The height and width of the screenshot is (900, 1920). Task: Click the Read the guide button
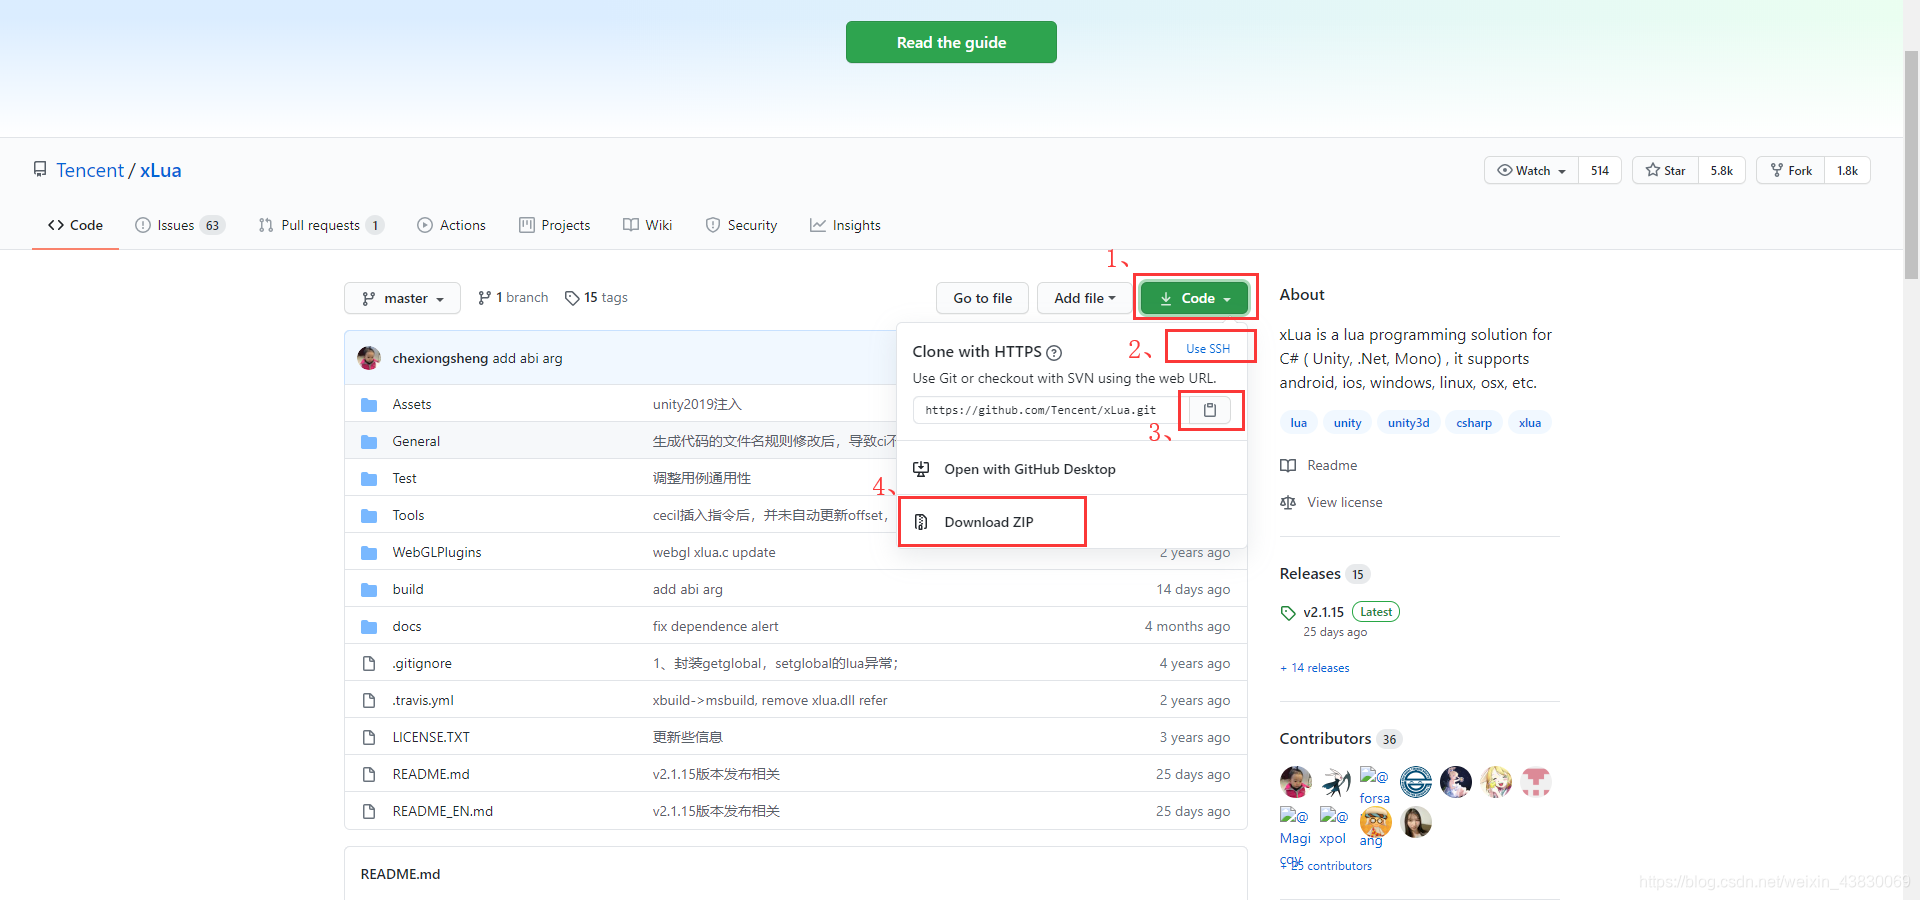tap(951, 42)
